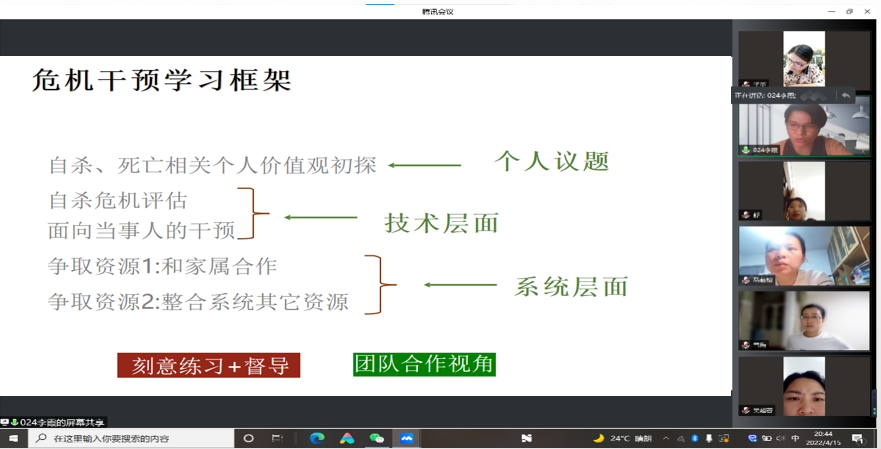Open Tencent Meeting from the taskbar
This screenshot has width=881, height=449.
pos(406,438)
